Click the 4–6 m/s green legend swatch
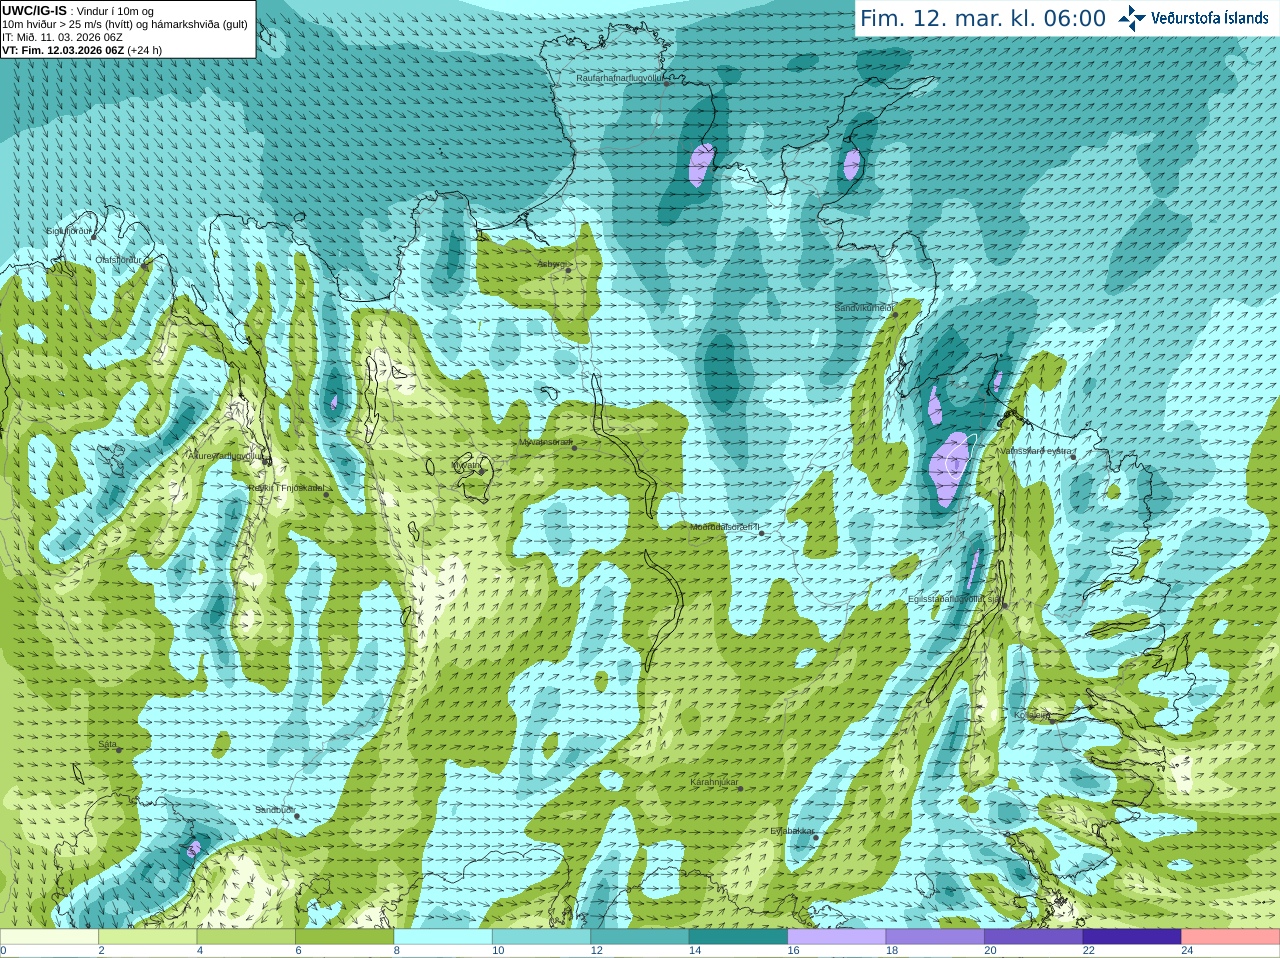The width and height of the screenshot is (1280, 958). tap(246, 936)
